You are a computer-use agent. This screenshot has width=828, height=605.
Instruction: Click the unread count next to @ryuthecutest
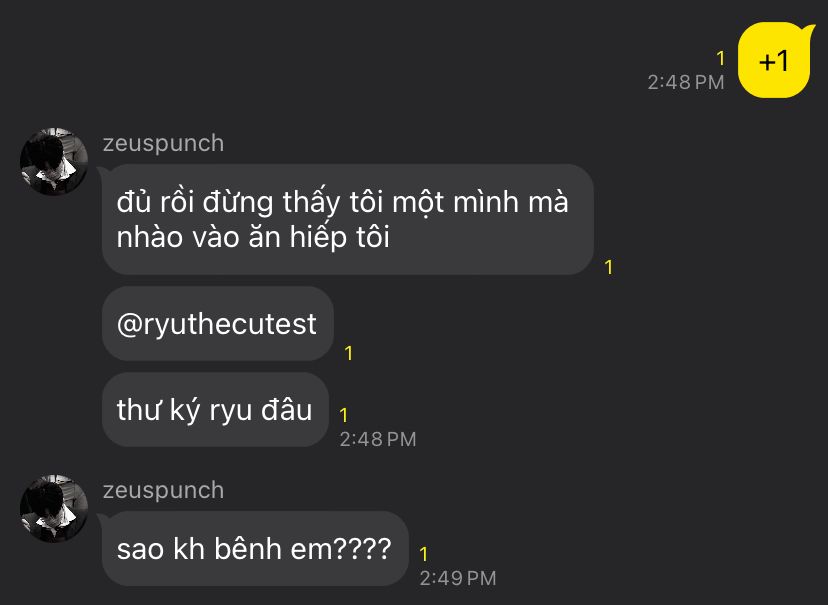(x=348, y=353)
